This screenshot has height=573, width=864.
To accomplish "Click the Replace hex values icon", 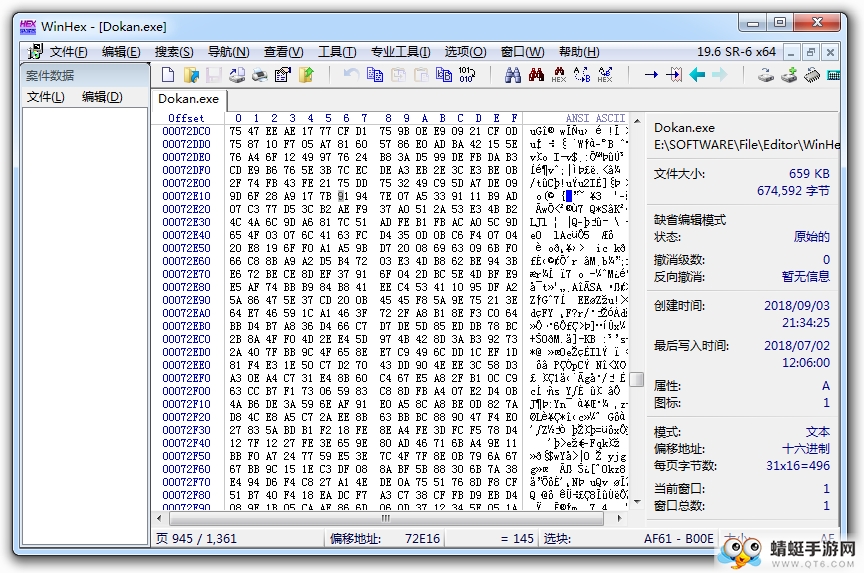I will pos(605,74).
